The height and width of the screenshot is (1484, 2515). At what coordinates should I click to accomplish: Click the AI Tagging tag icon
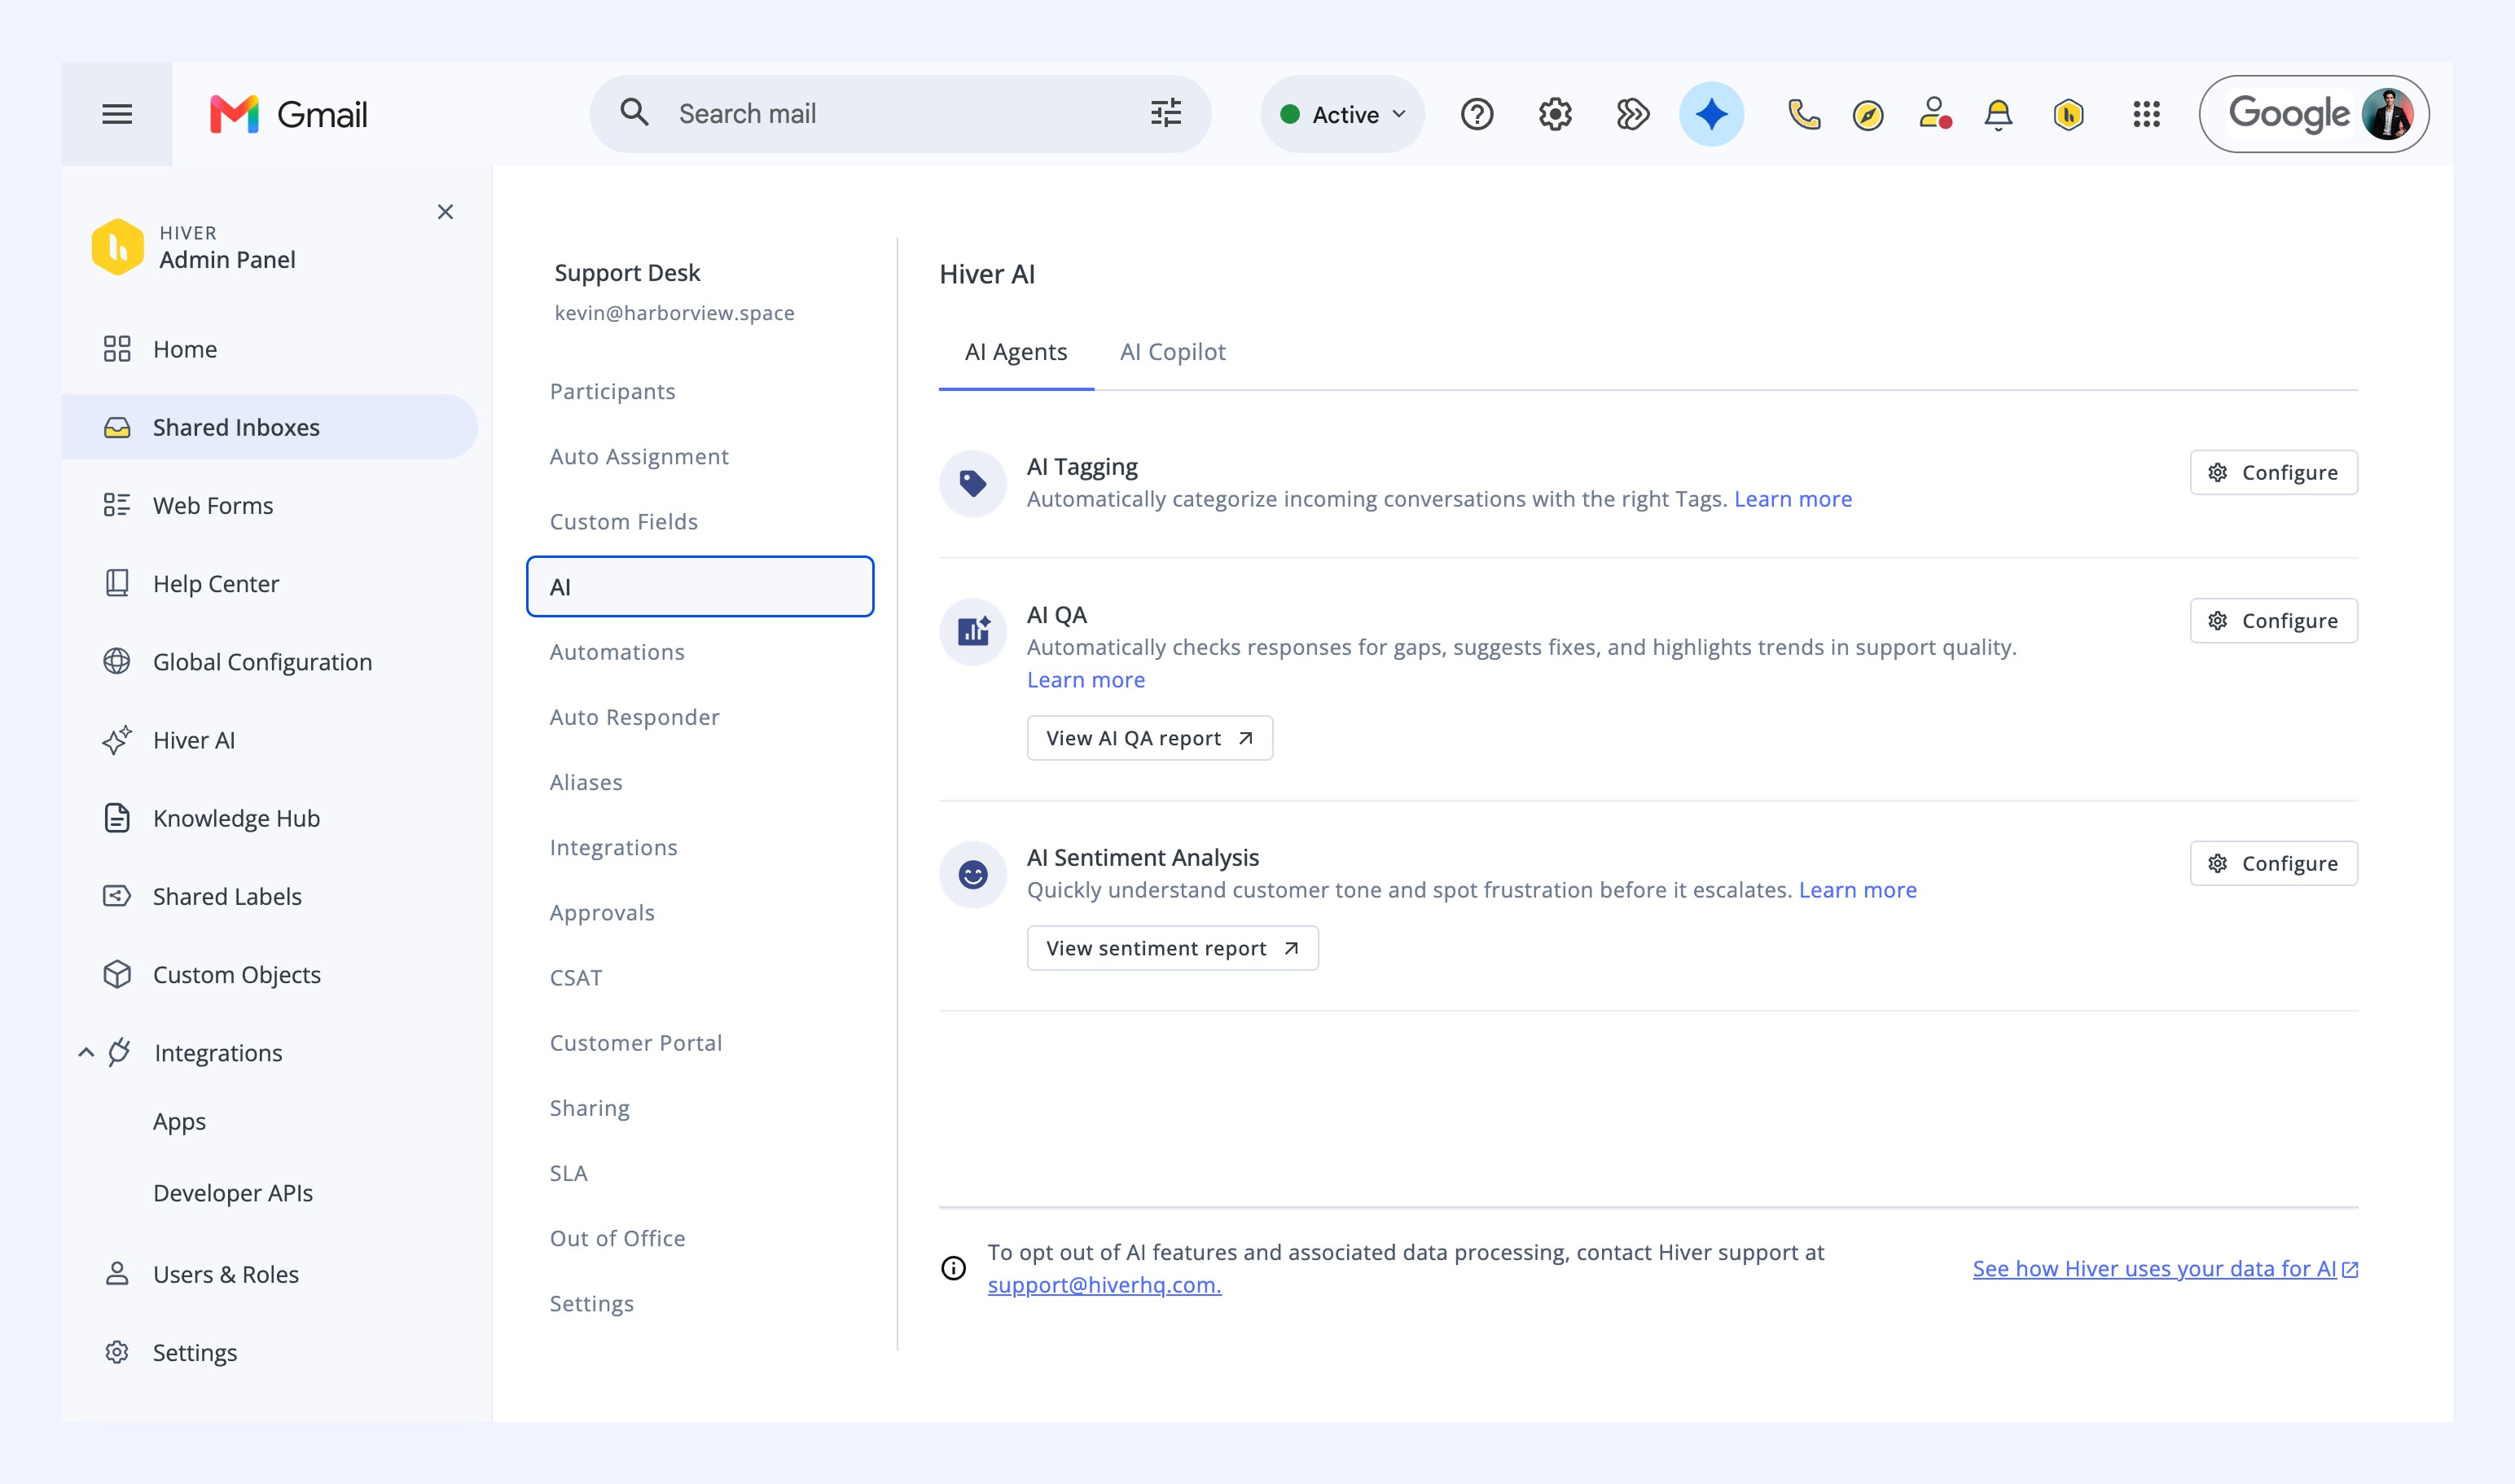click(973, 483)
